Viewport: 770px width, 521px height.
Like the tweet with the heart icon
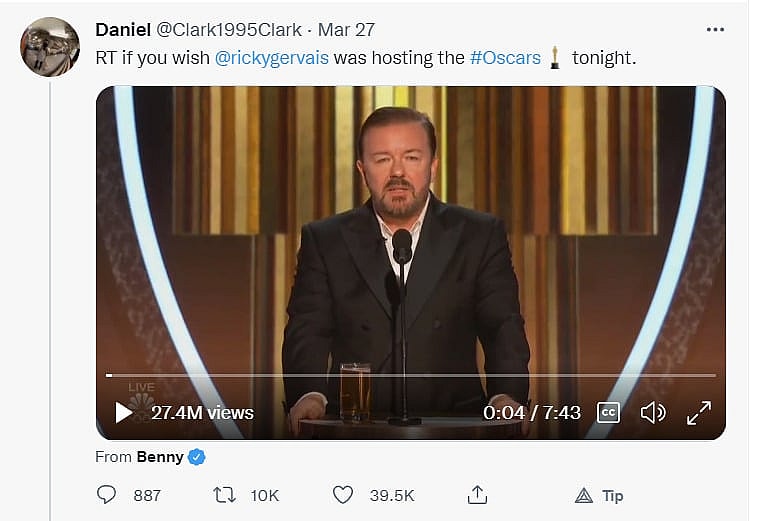coord(343,495)
